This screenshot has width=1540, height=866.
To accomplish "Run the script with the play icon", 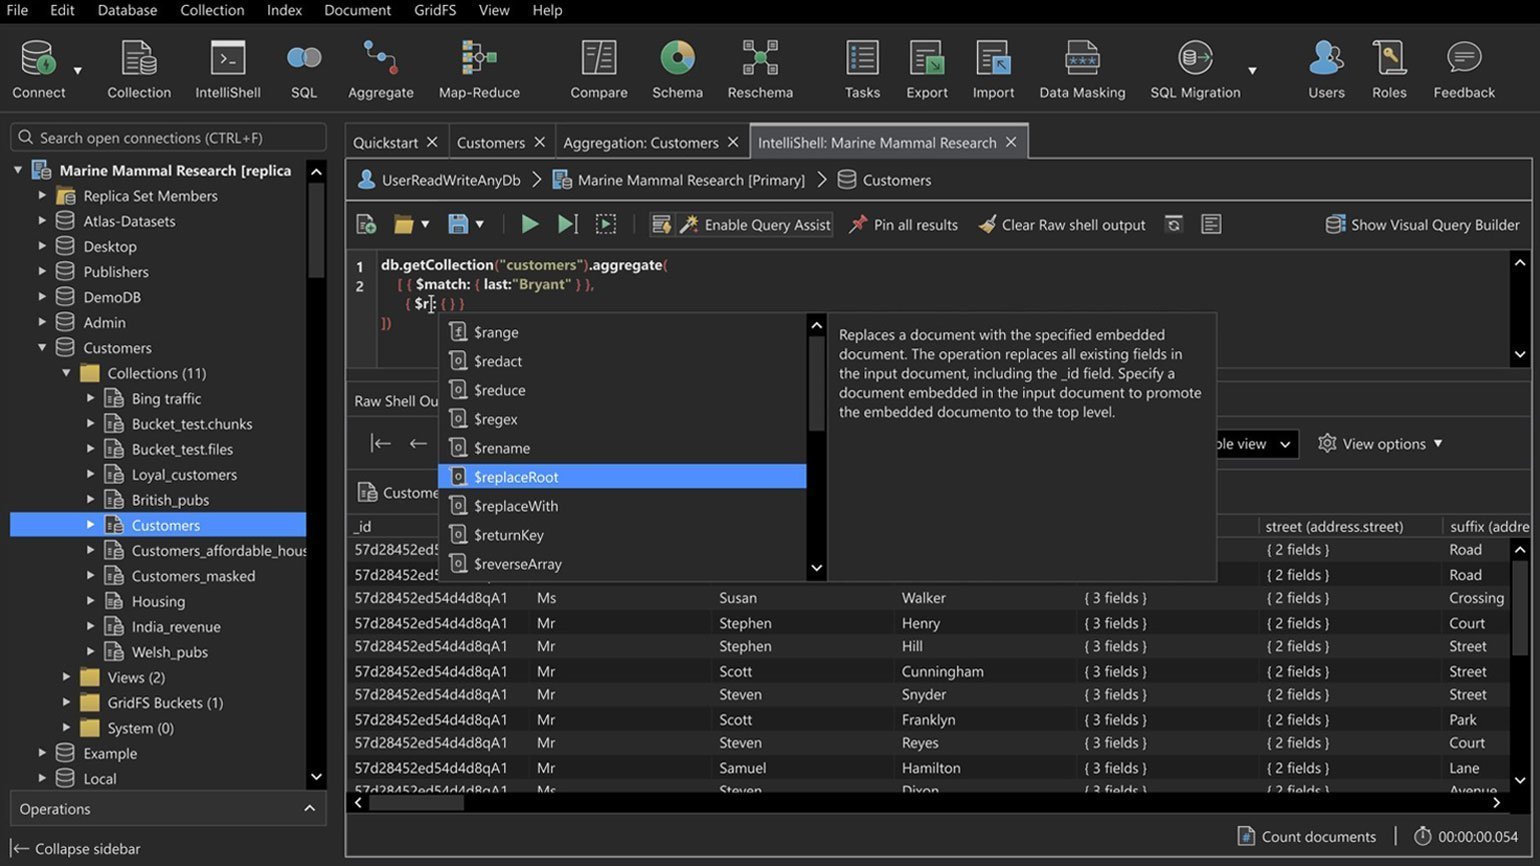I will point(530,225).
